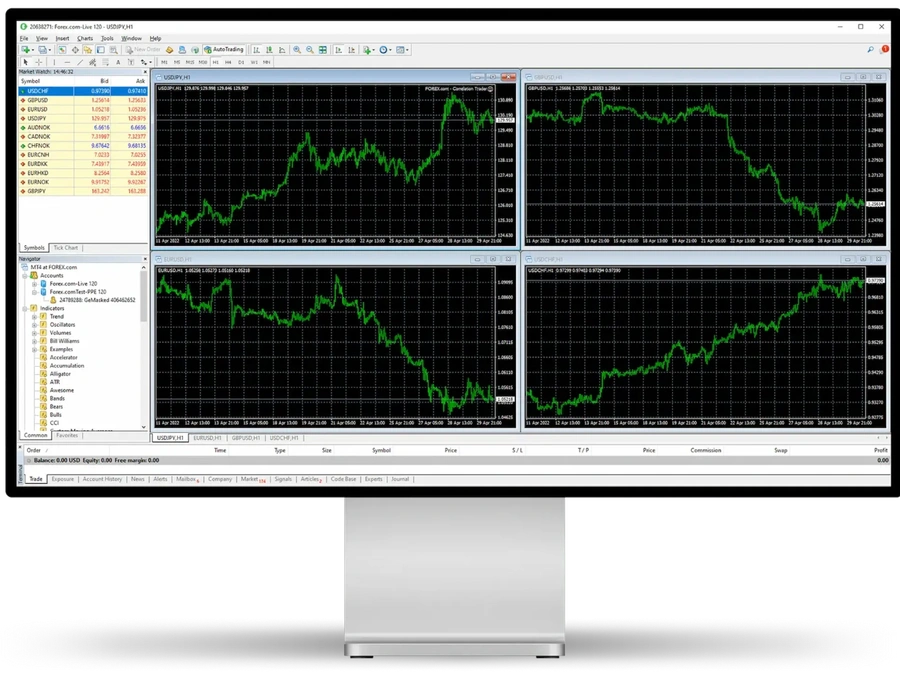Open the Charts menu
This screenshot has width=900, height=673.
click(x=85, y=38)
